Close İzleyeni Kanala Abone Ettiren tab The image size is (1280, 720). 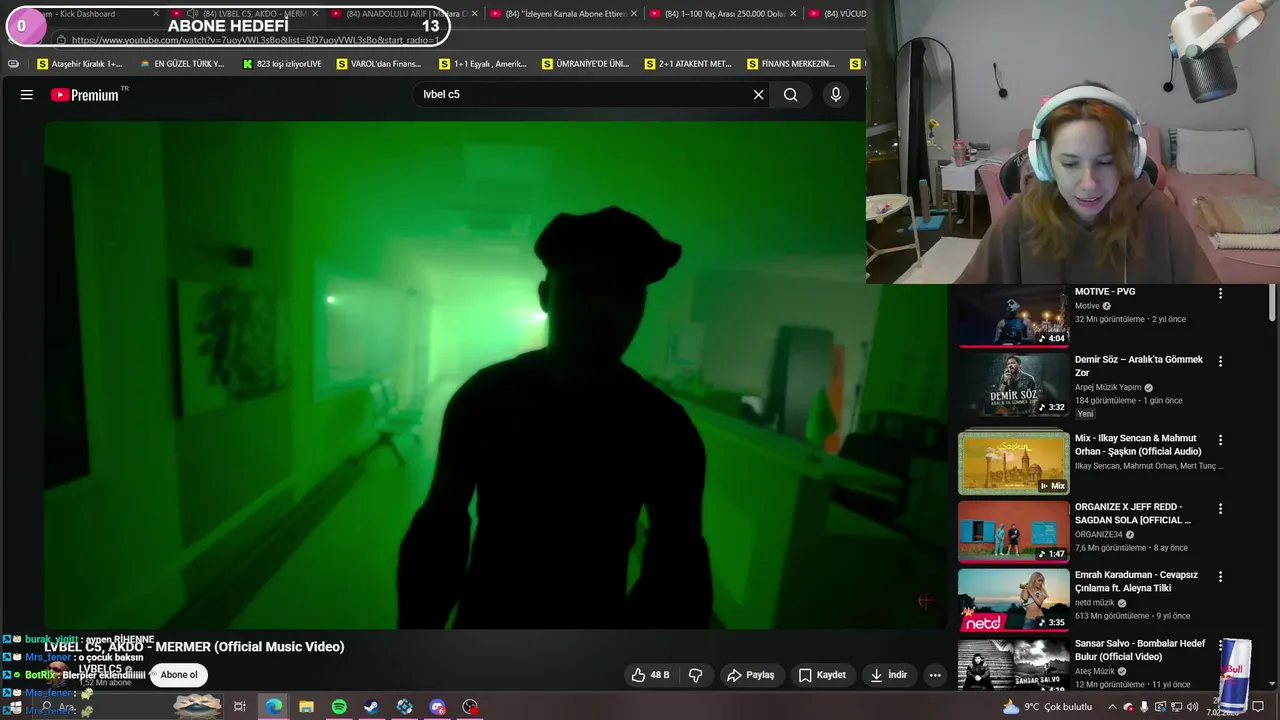(633, 14)
